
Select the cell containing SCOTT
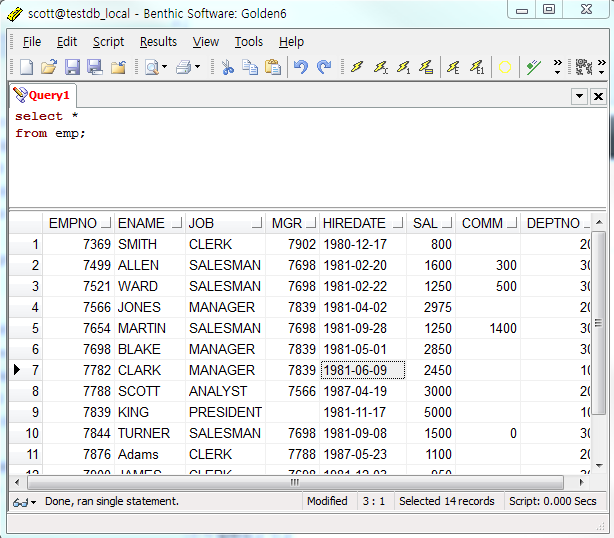click(x=138, y=391)
